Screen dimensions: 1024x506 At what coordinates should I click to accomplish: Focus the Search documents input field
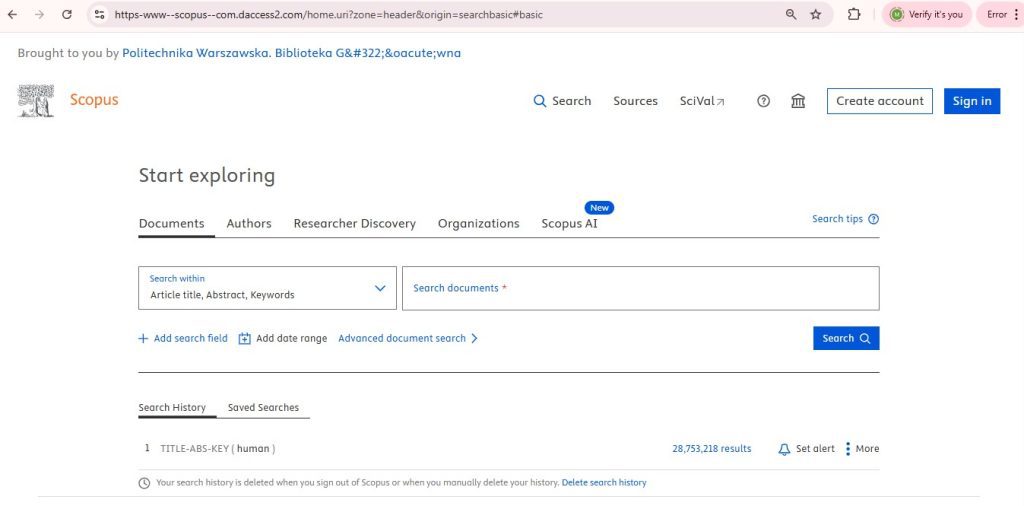coord(640,288)
